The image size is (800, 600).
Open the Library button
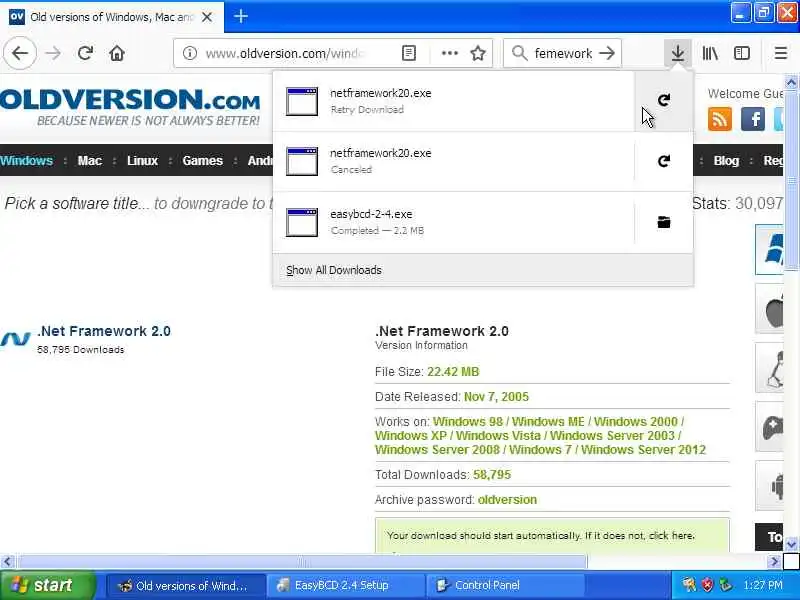(x=710, y=53)
